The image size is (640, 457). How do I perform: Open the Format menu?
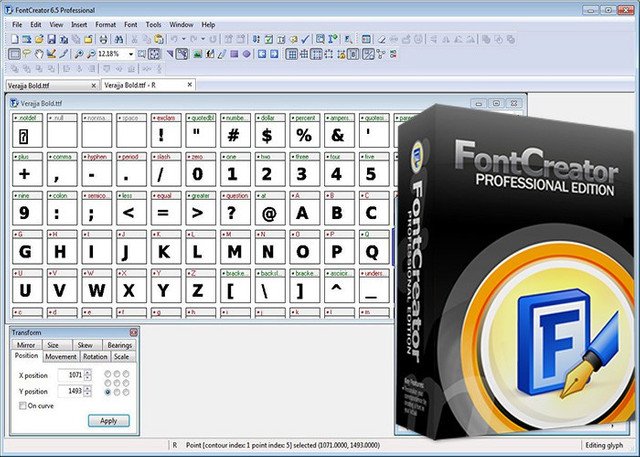pyautogui.click(x=105, y=24)
